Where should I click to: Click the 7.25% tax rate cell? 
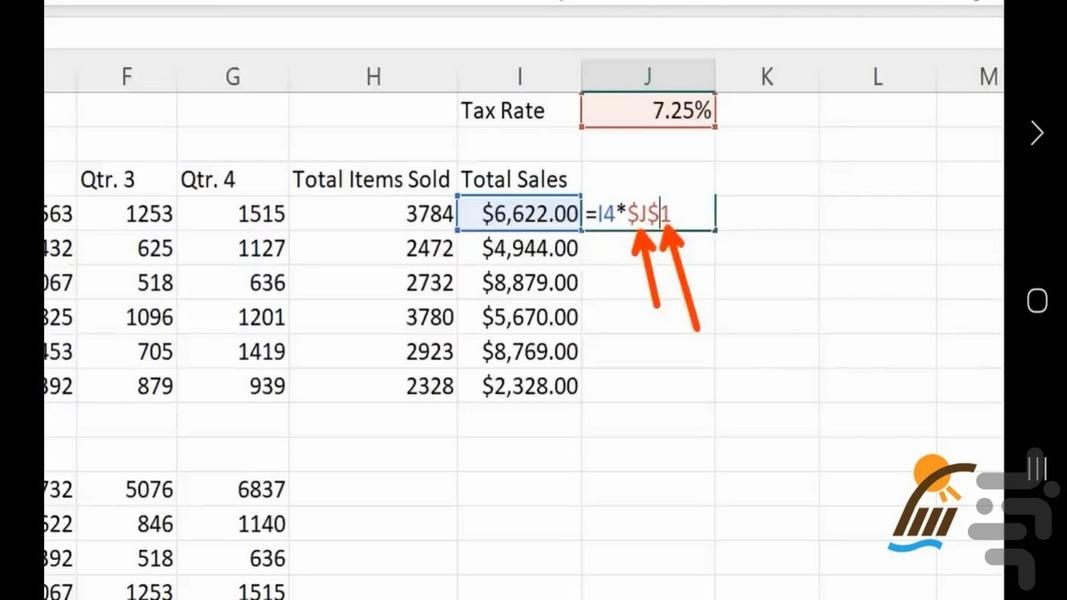coord(648,111)
